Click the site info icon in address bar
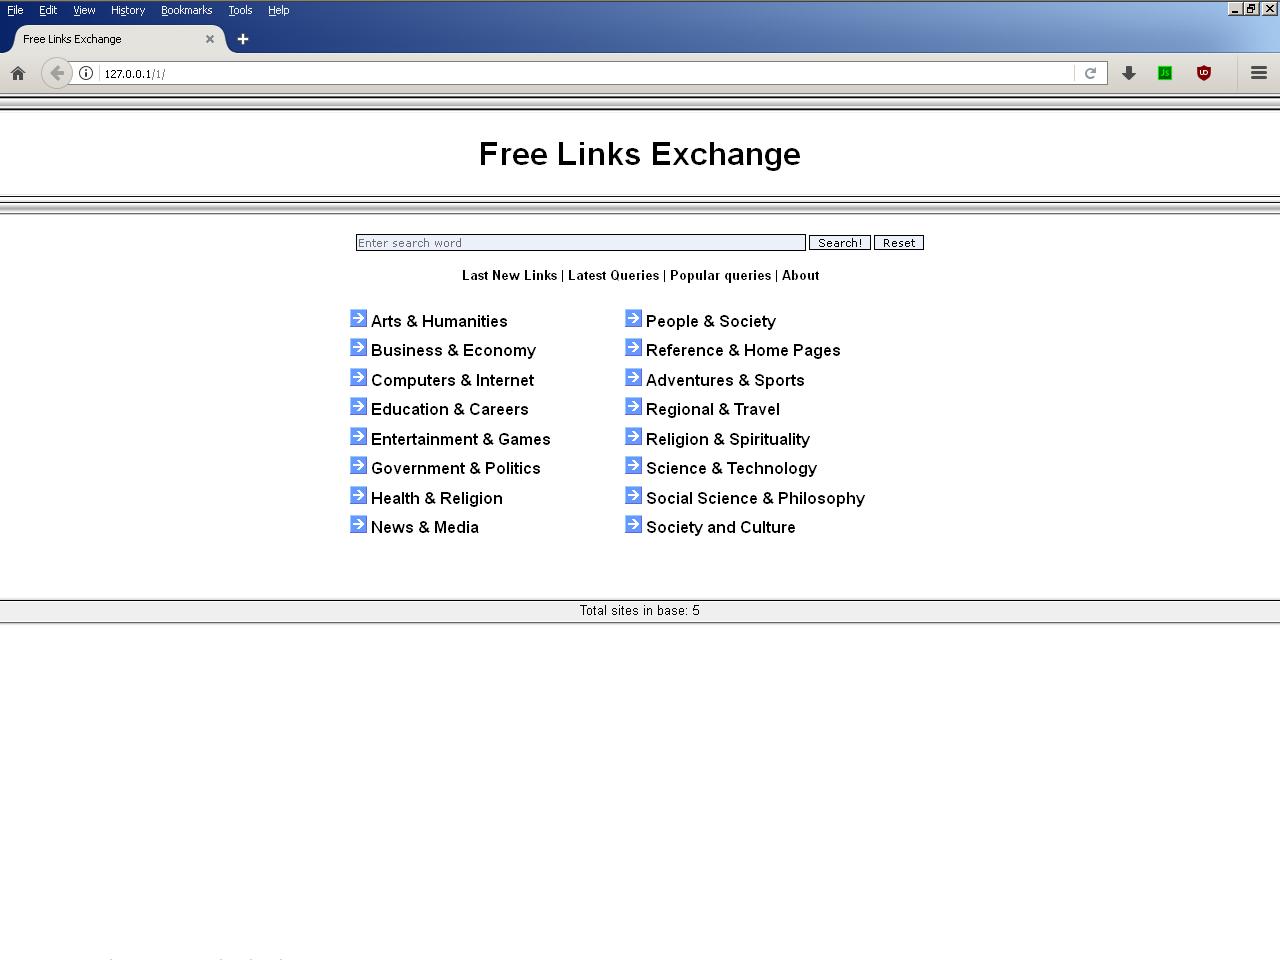Viewport: 1280px width, 960px height. [x=86, y=73]
